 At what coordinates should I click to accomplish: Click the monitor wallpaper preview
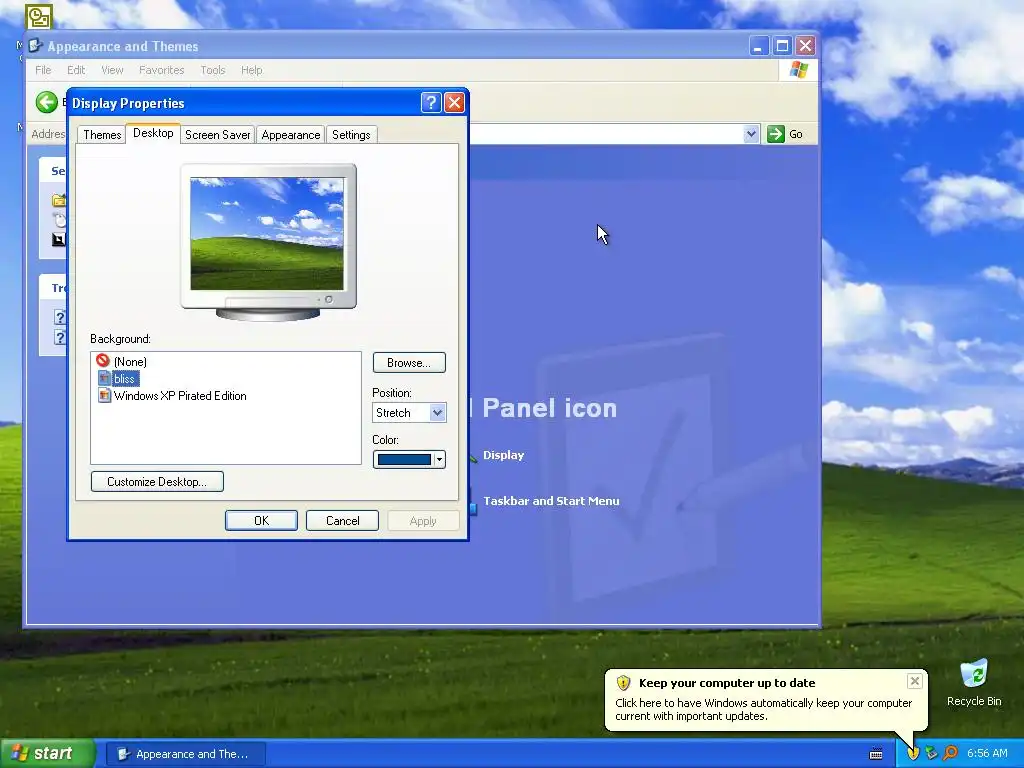click(267, 233)
